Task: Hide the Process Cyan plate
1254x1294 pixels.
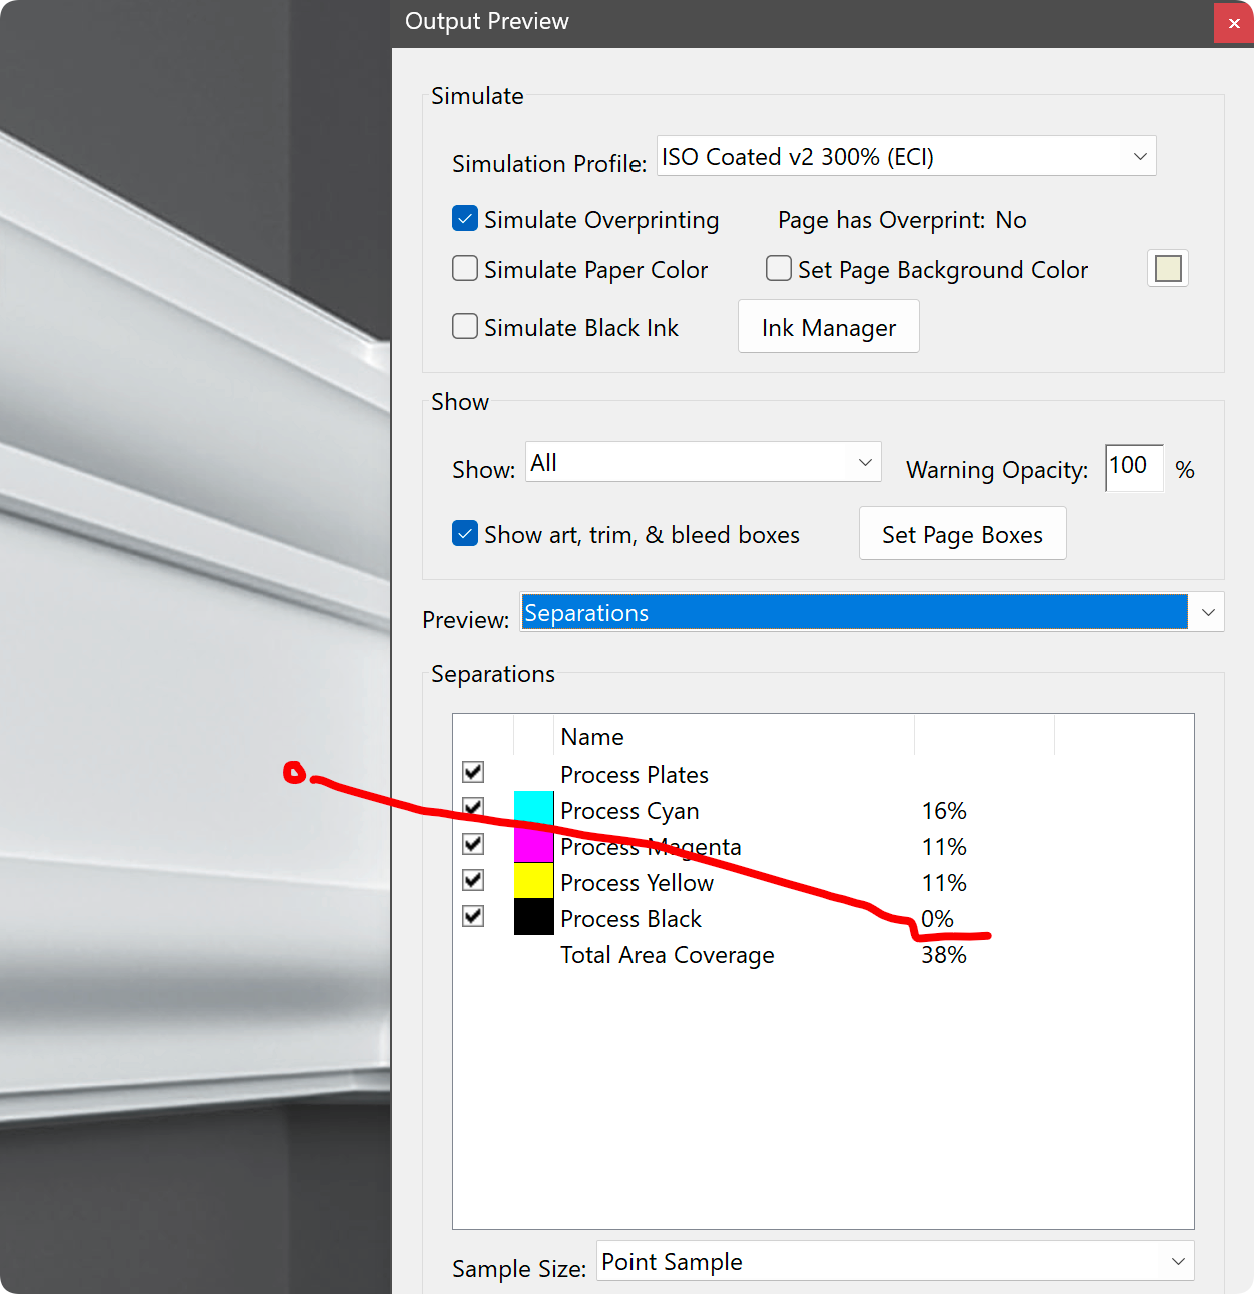Action: tap(474, 808)
